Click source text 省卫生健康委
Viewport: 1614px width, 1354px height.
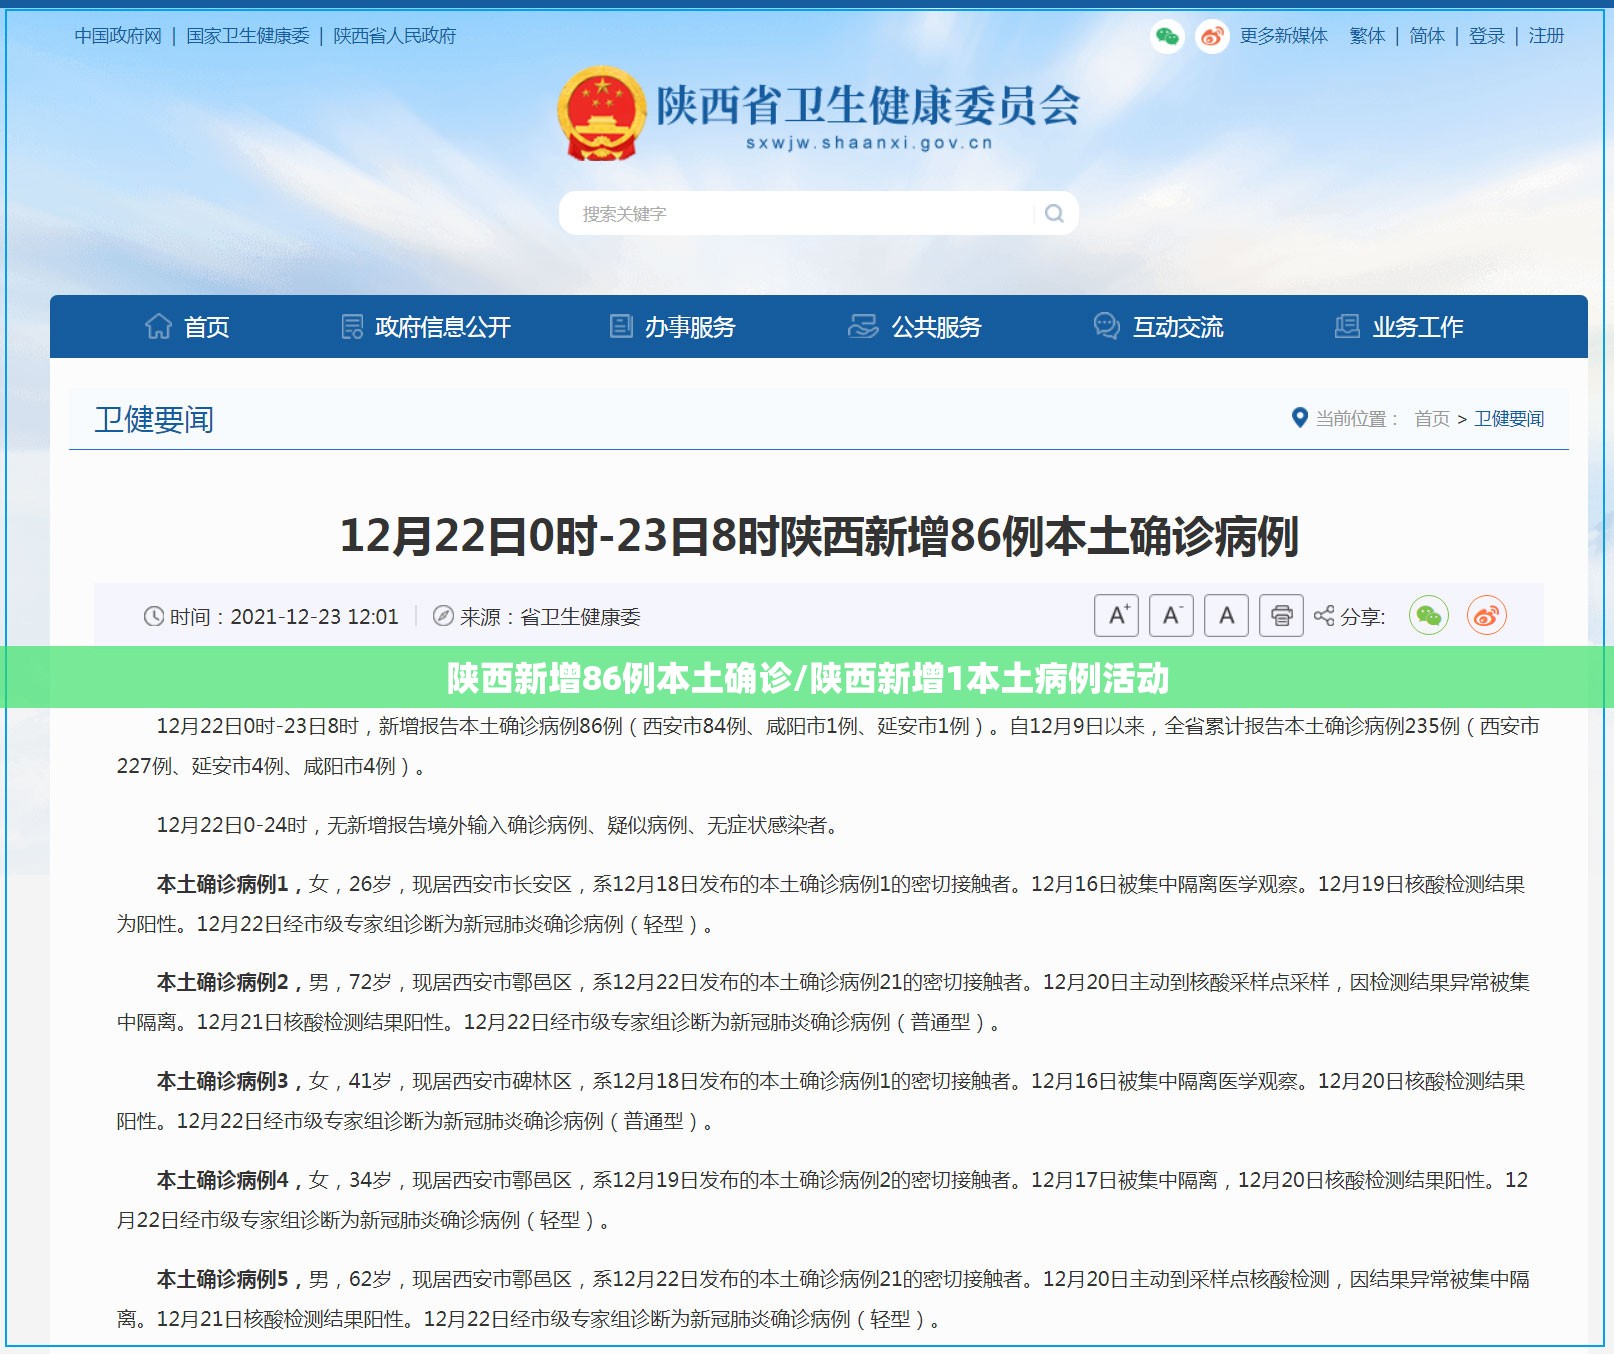coord(580,617)
